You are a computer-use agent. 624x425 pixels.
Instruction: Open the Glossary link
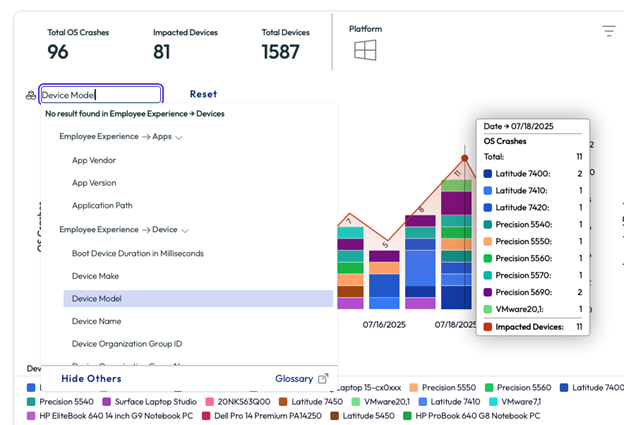point(294,378)
